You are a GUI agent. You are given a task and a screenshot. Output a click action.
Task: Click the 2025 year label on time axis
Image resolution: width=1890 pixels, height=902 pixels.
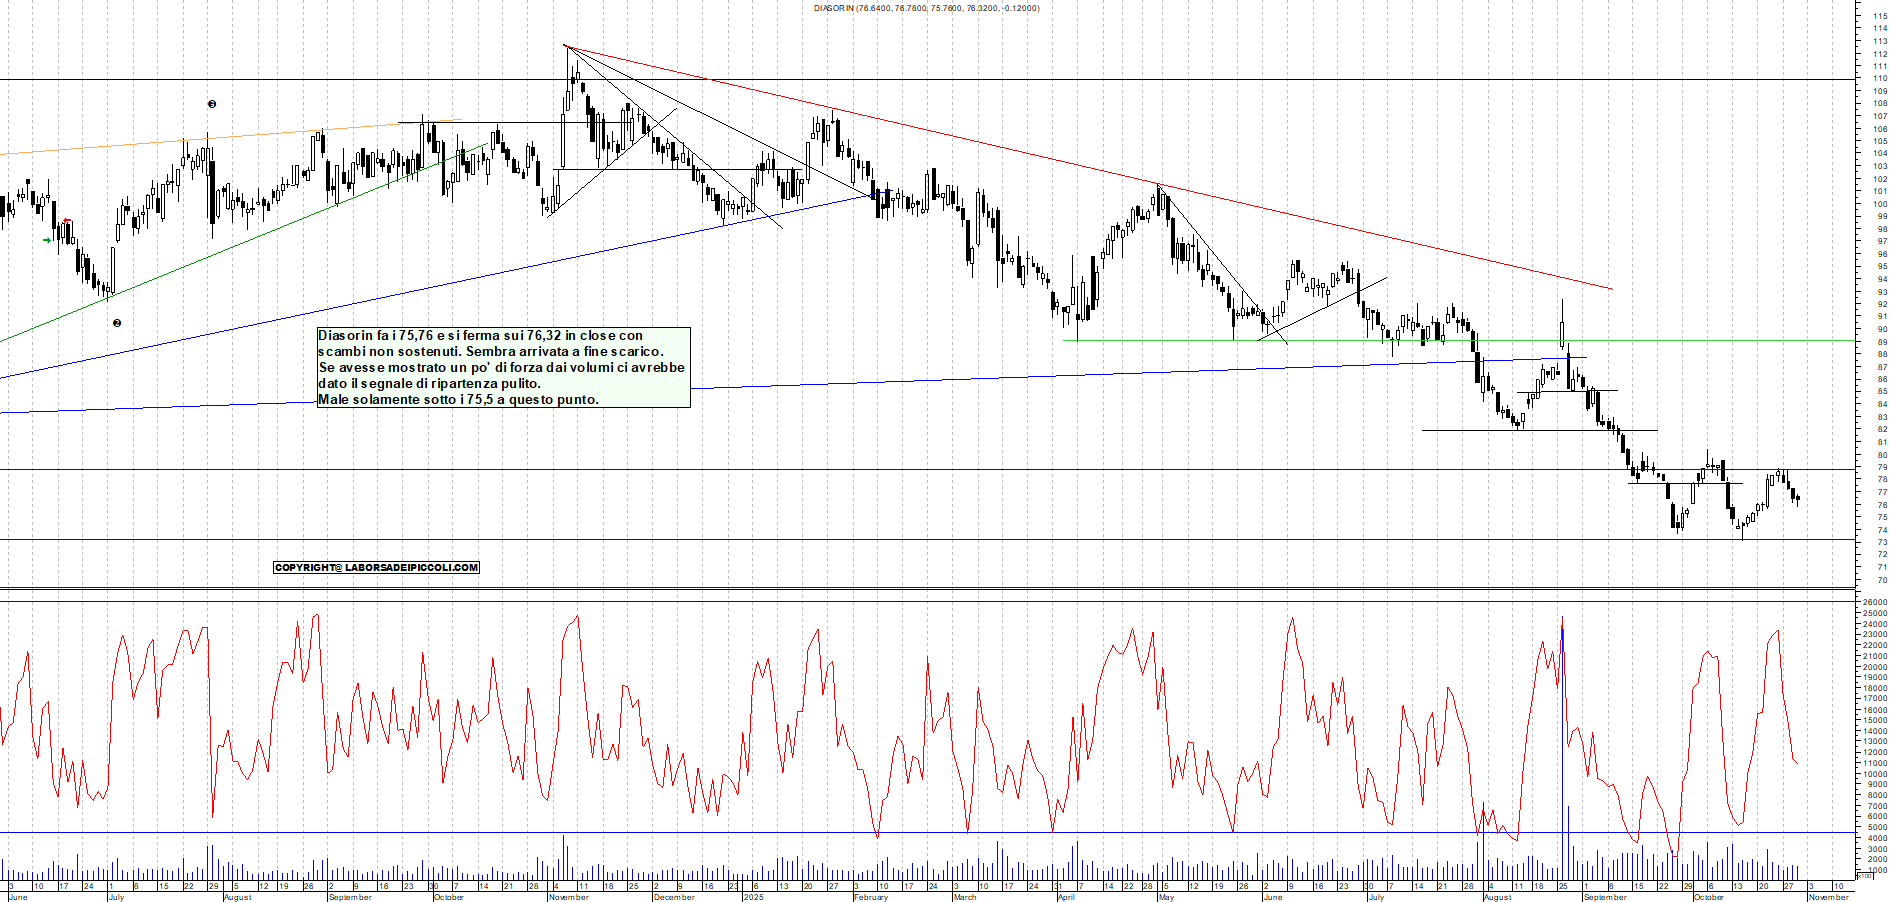753,897
